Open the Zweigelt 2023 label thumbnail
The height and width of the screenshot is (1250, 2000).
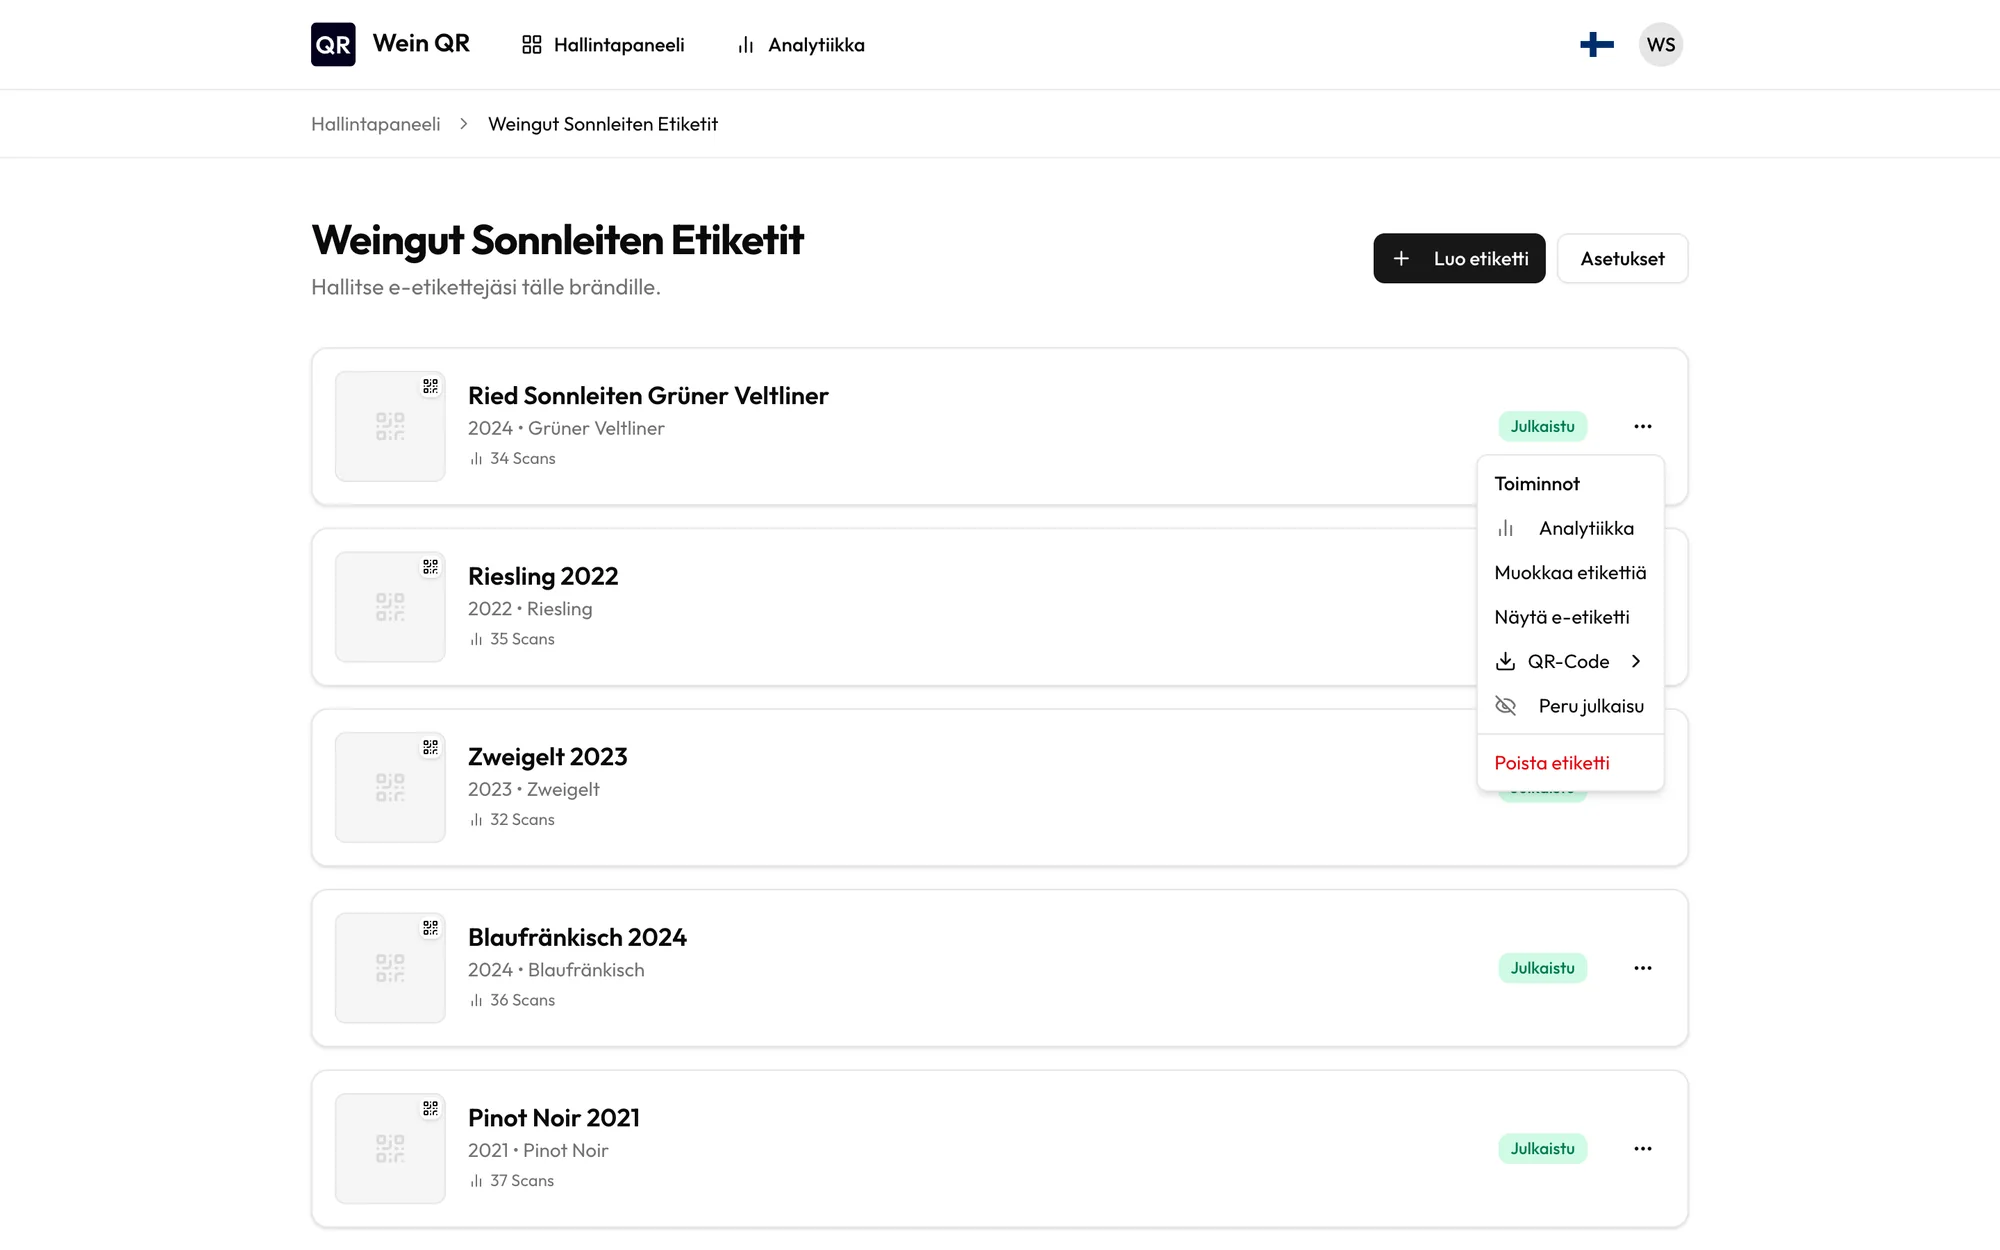(390, 787)
